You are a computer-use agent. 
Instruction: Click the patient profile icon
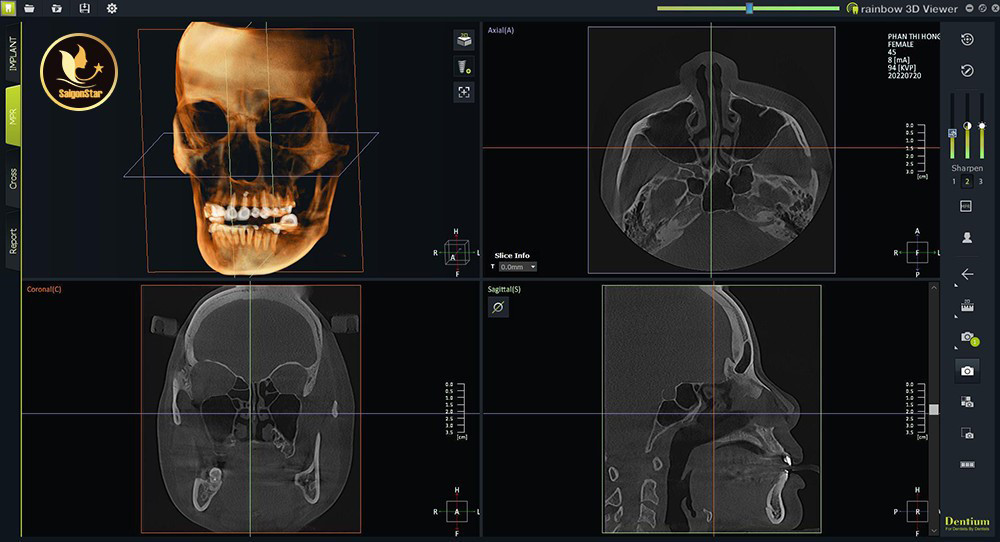[967, 237]
